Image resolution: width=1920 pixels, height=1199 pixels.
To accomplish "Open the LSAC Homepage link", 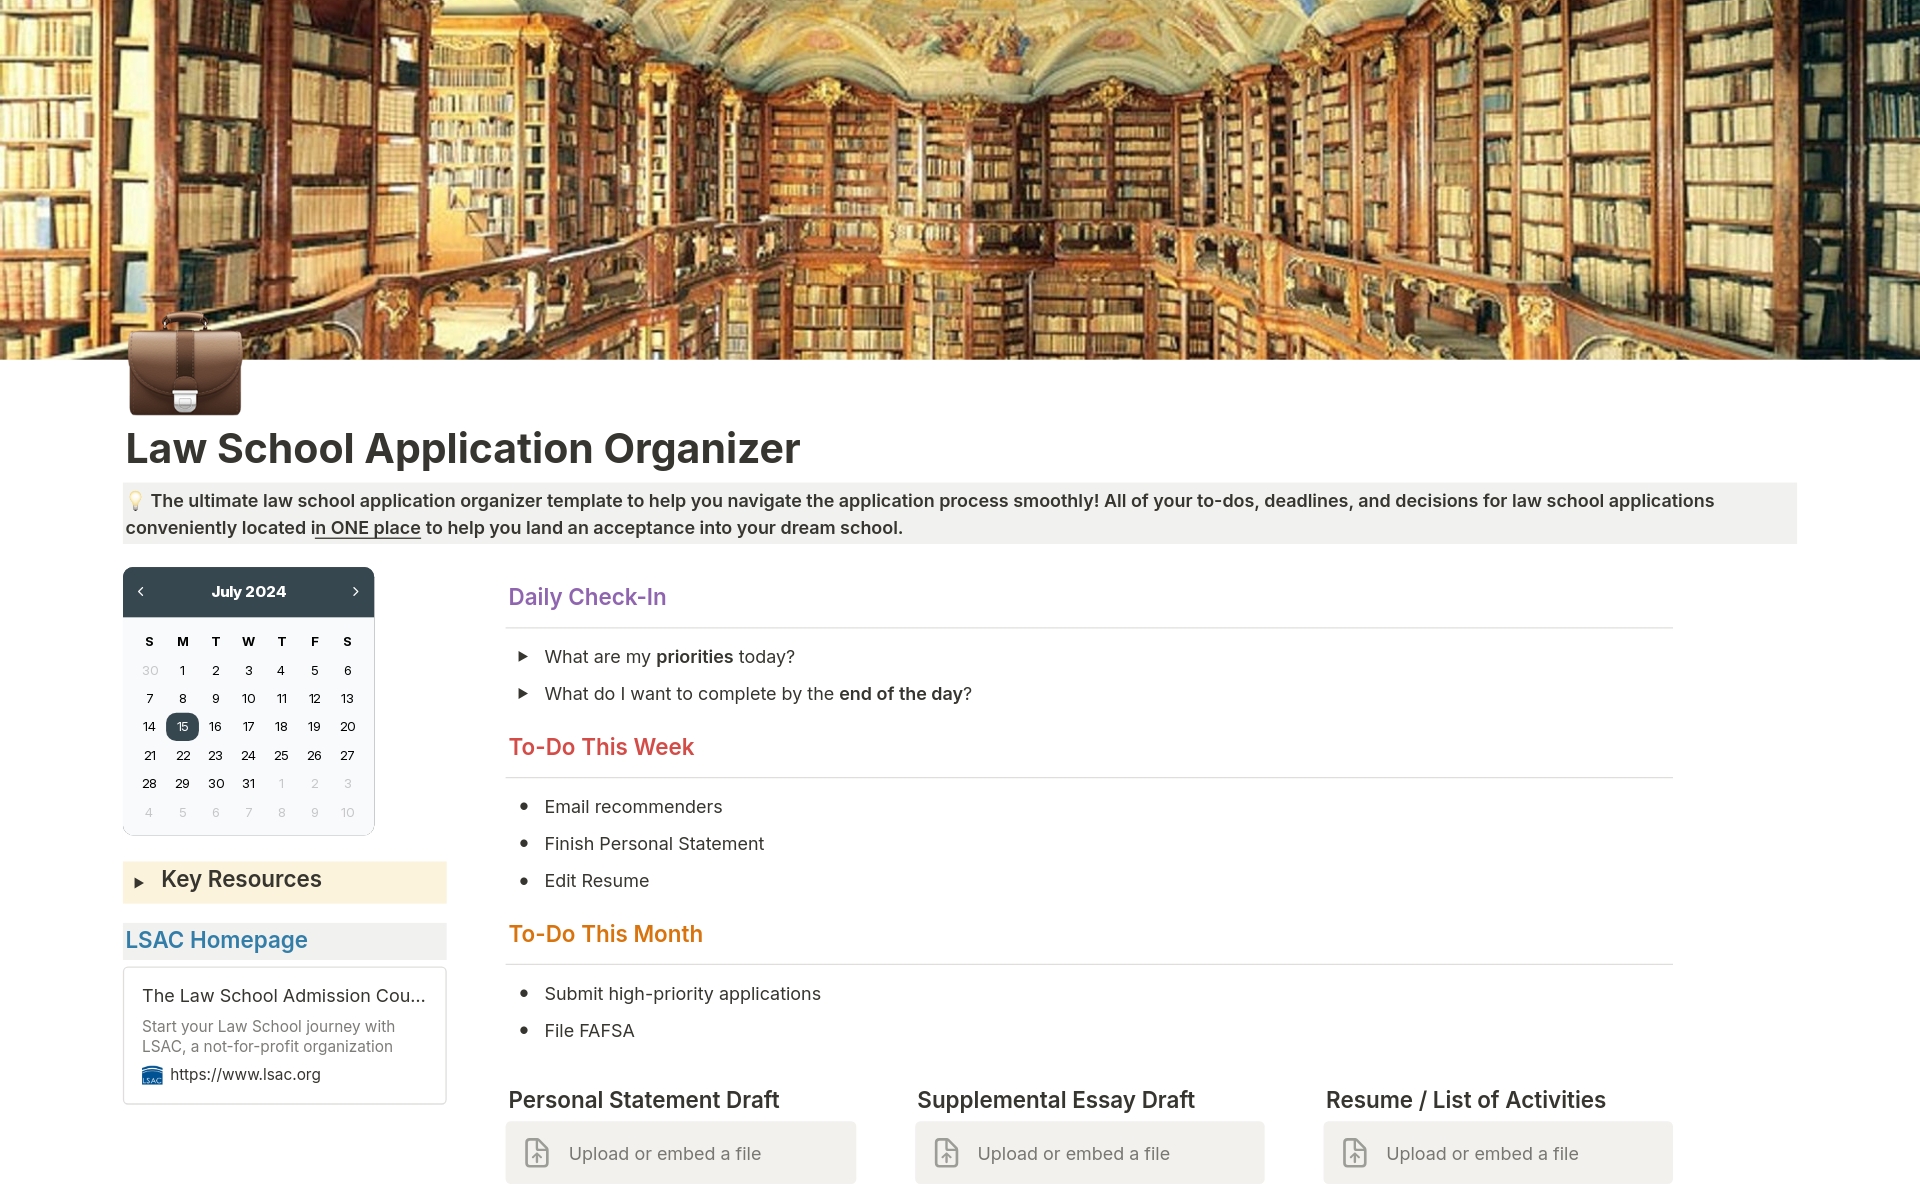I will click(216, 939).
